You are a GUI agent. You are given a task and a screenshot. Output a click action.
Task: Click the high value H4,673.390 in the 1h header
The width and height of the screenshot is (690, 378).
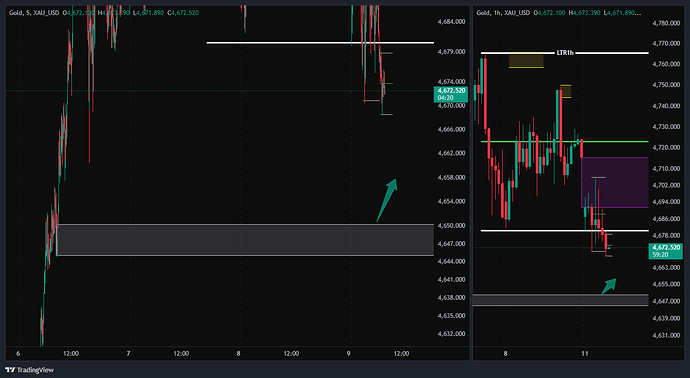(584, 13)
